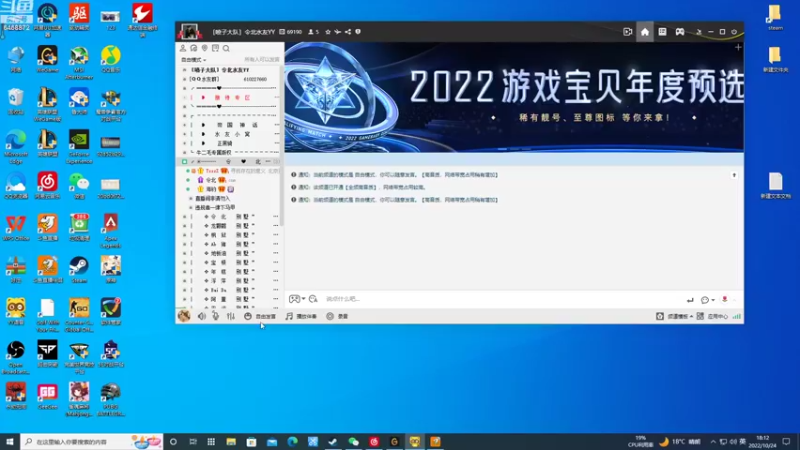This screenshot has height=450, width=800.
Task: Open the 自由模式 mode dropdown
Action: click(194, 60)
